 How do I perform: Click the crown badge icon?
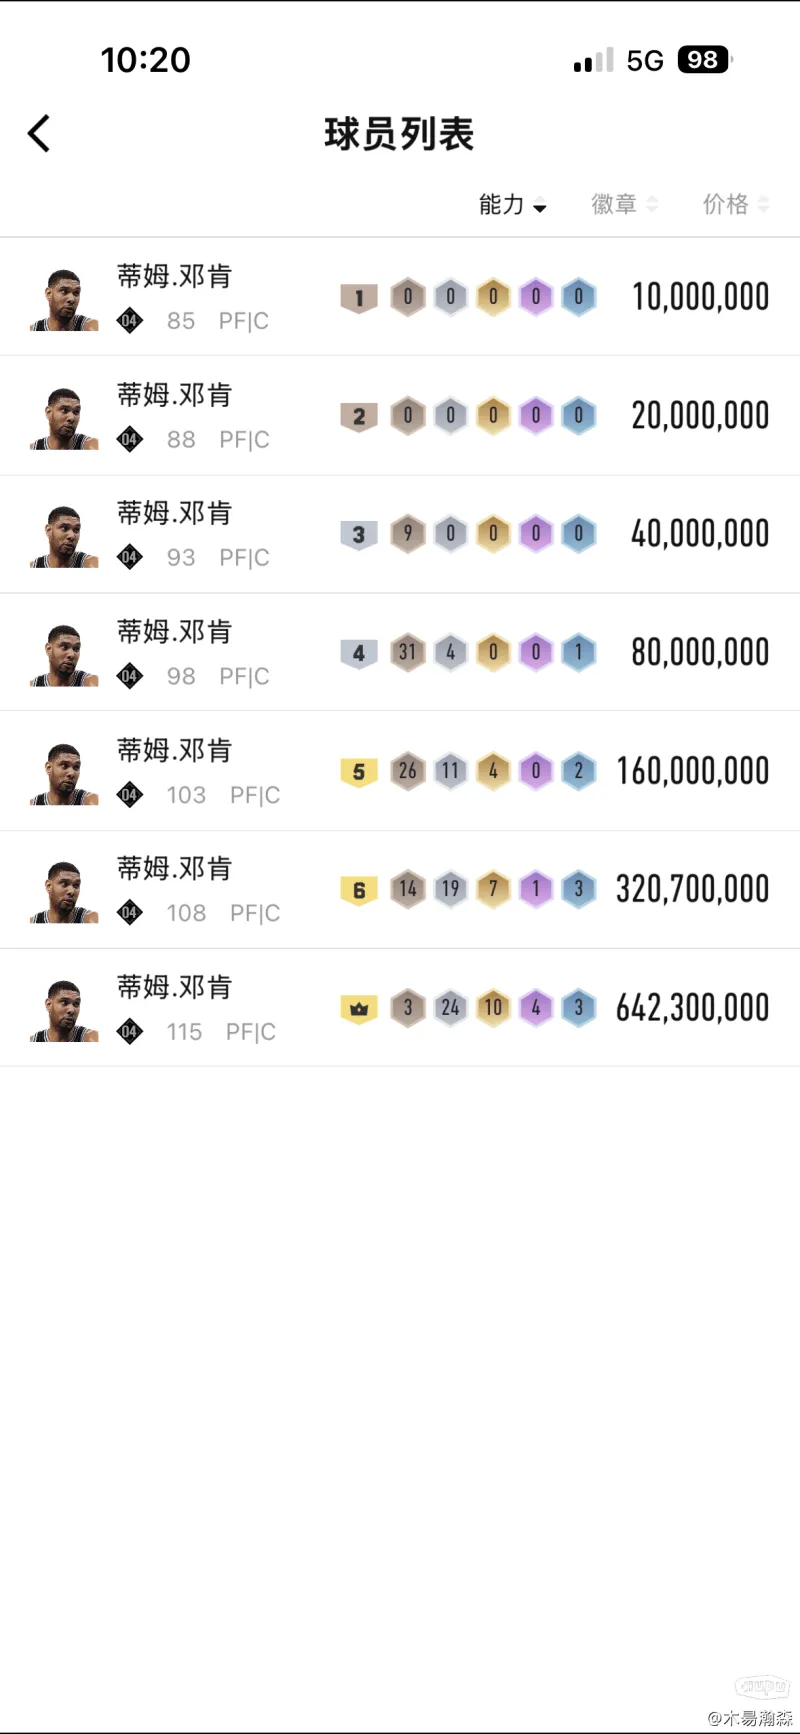(359, 1009)
